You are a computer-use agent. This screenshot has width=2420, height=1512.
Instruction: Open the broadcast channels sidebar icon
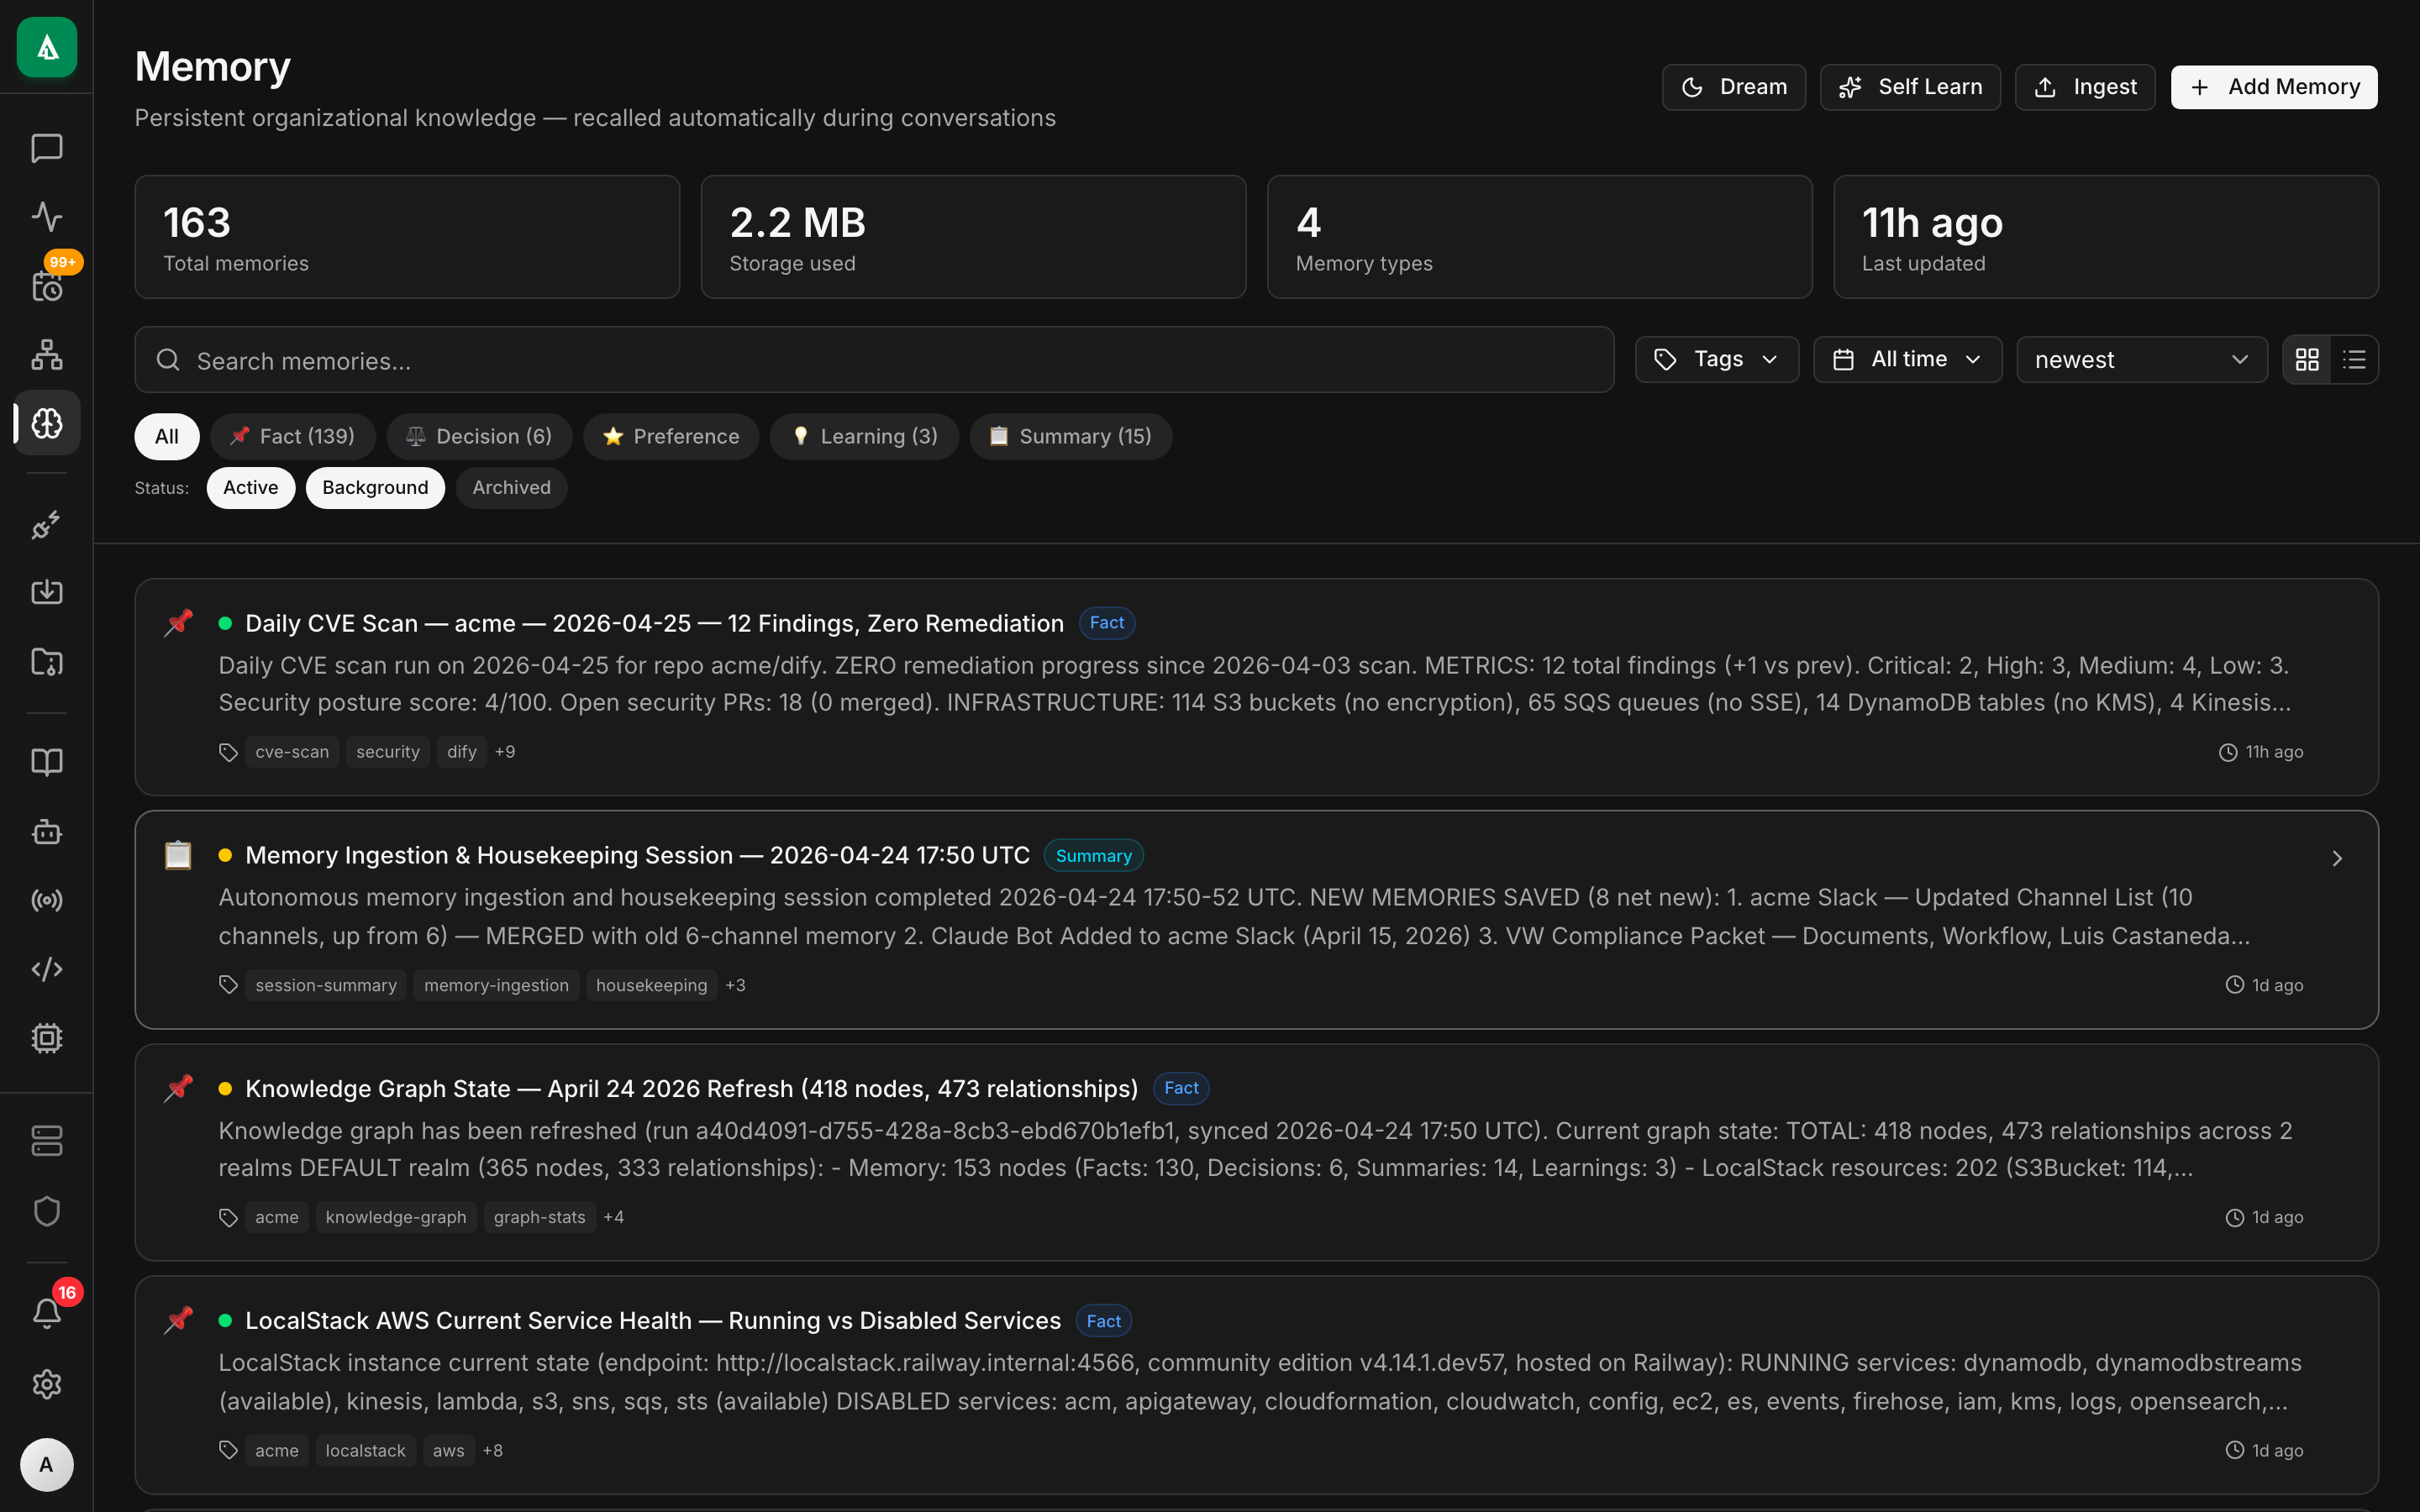(x=46, y=900)
